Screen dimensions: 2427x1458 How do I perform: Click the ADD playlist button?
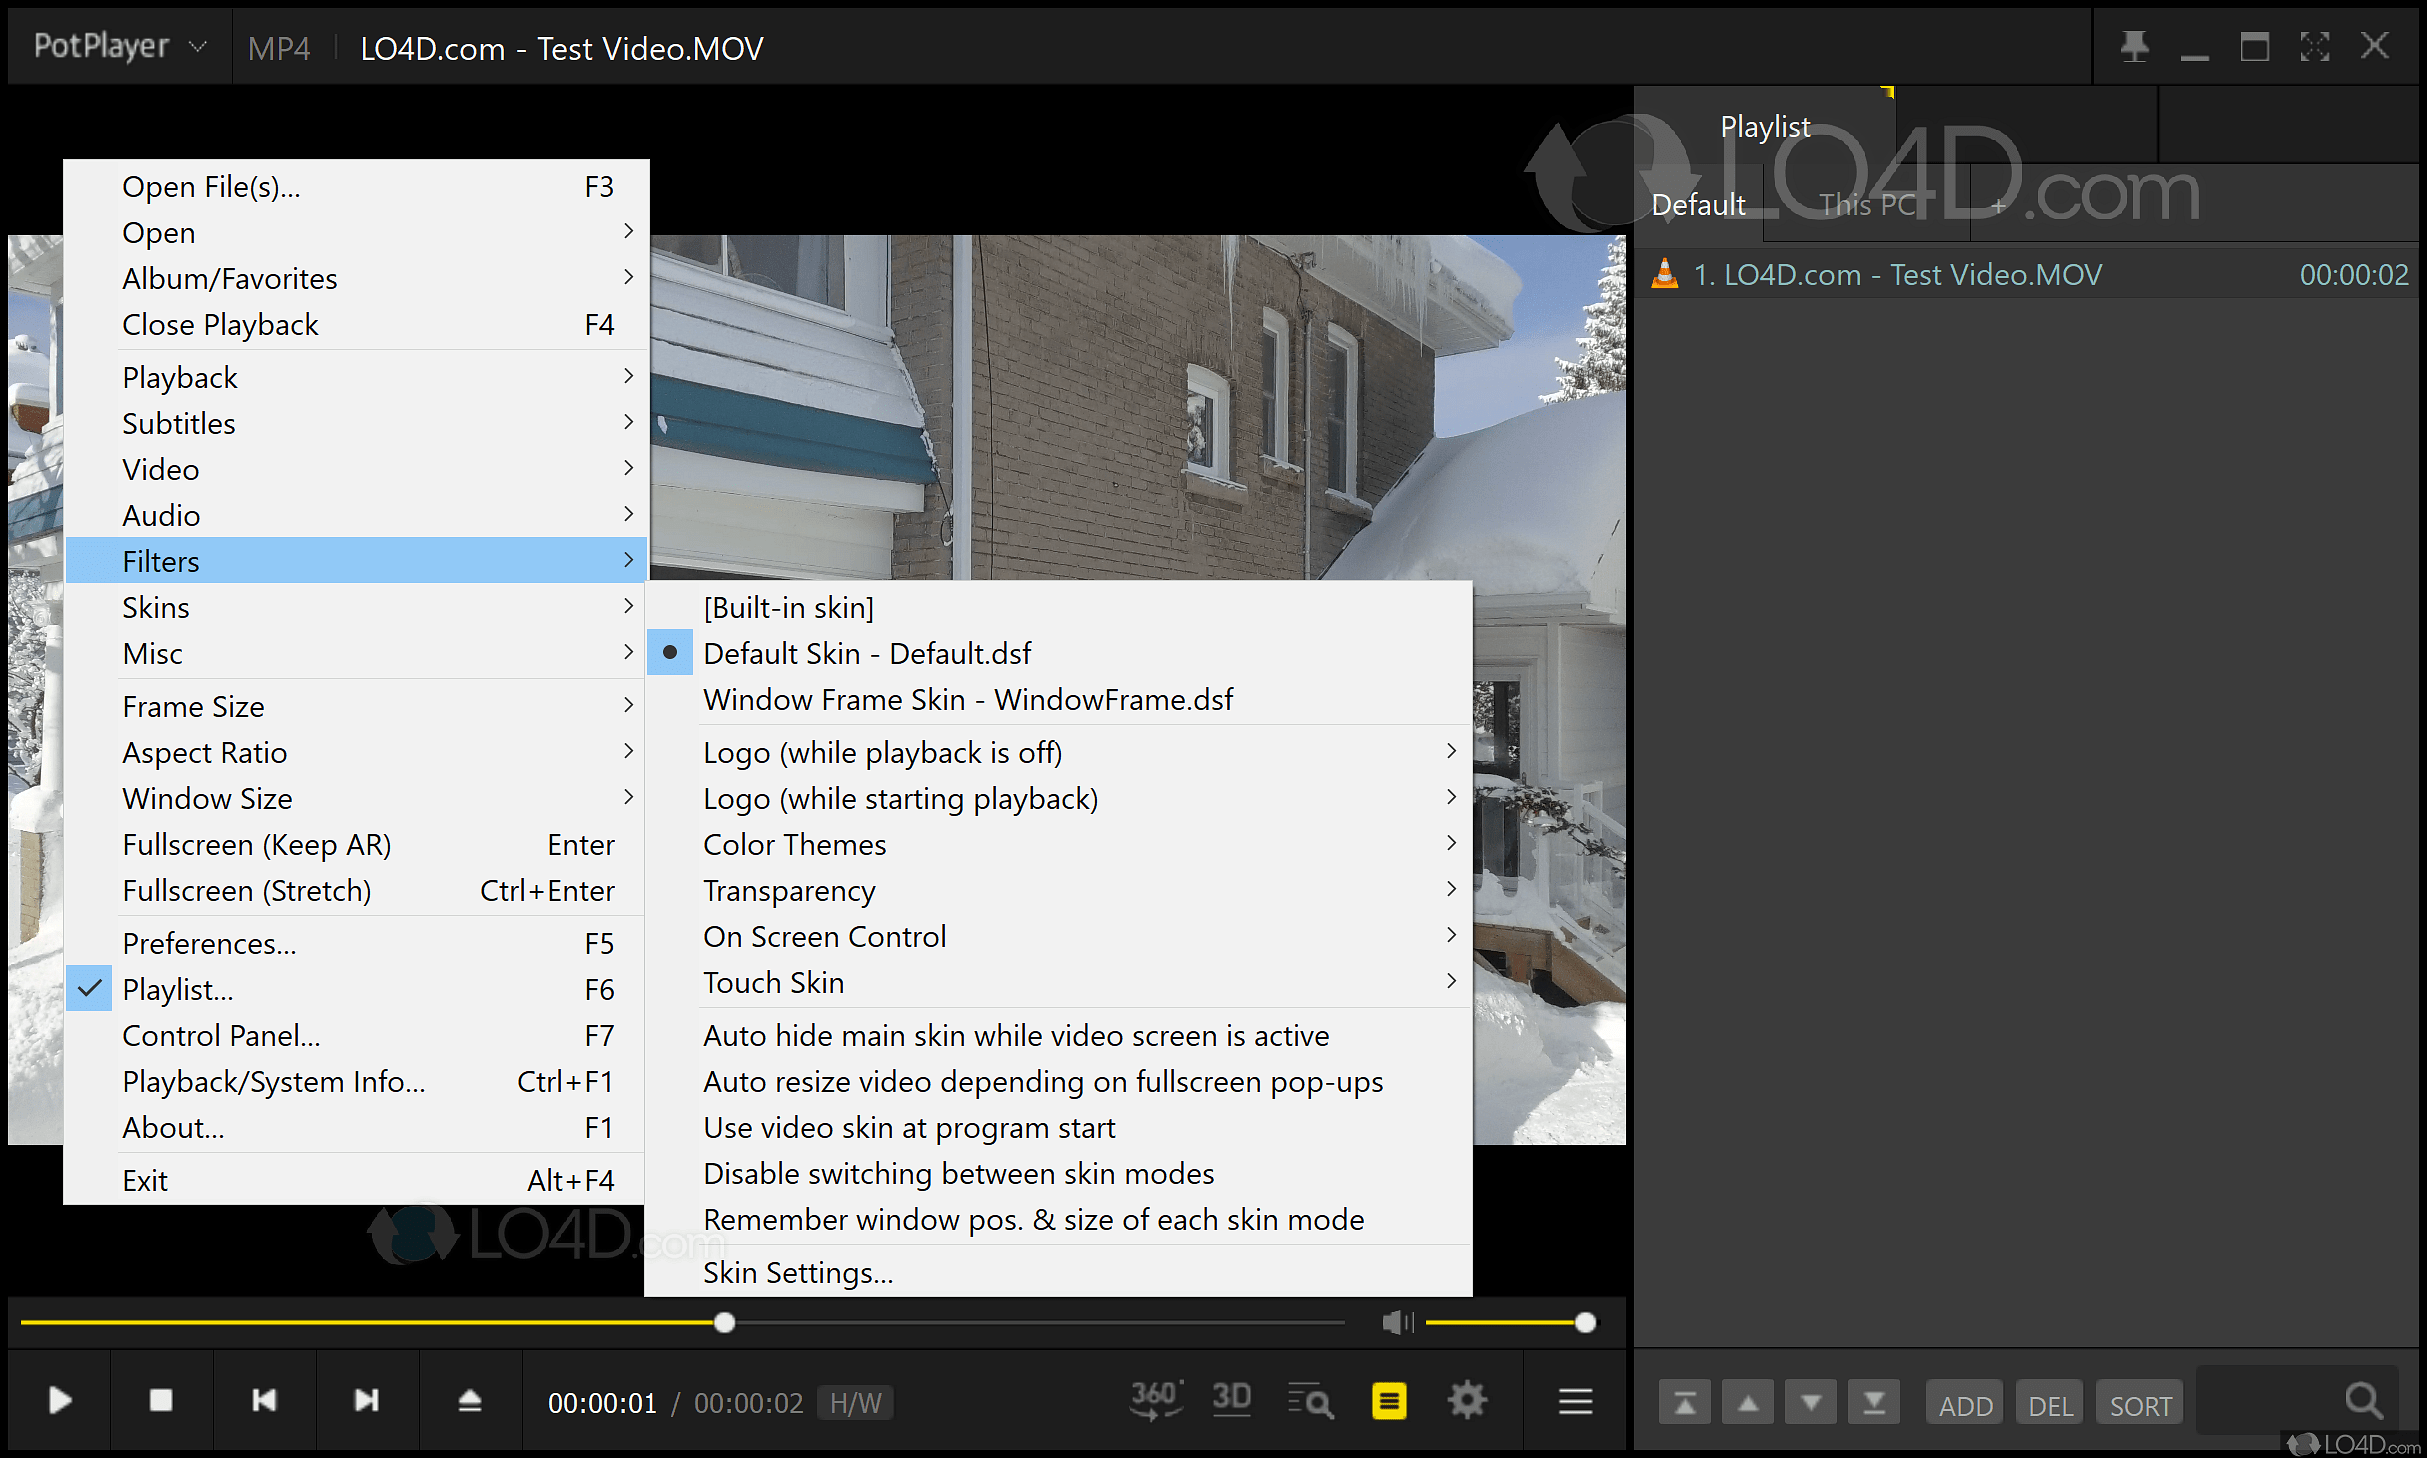1965,1405
